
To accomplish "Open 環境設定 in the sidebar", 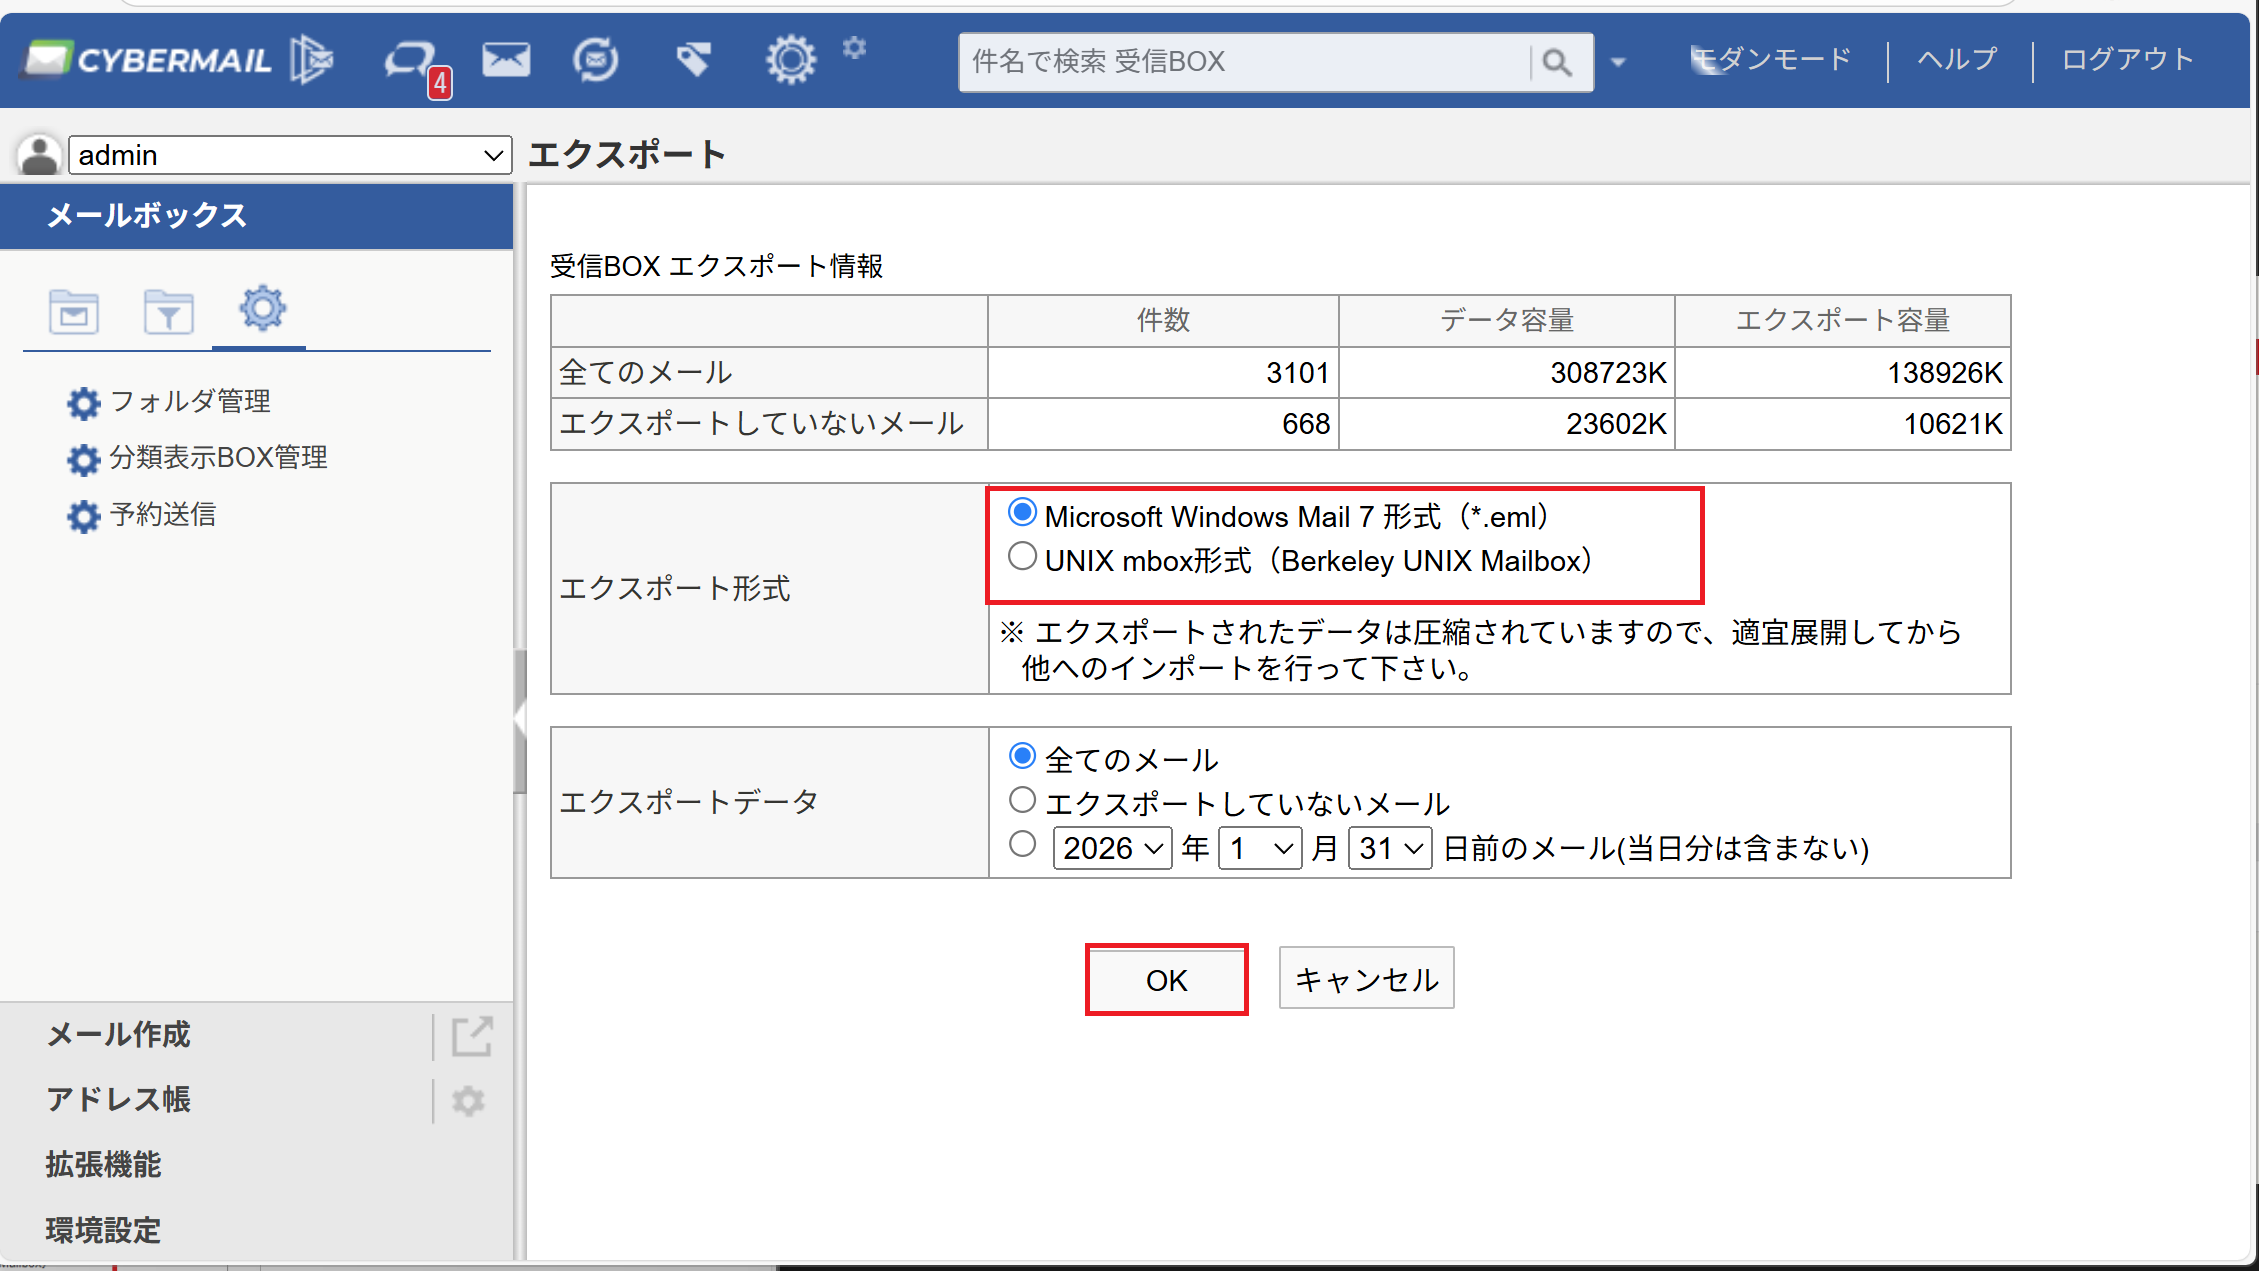I will pyautogui.click(x=103, y=1230).
